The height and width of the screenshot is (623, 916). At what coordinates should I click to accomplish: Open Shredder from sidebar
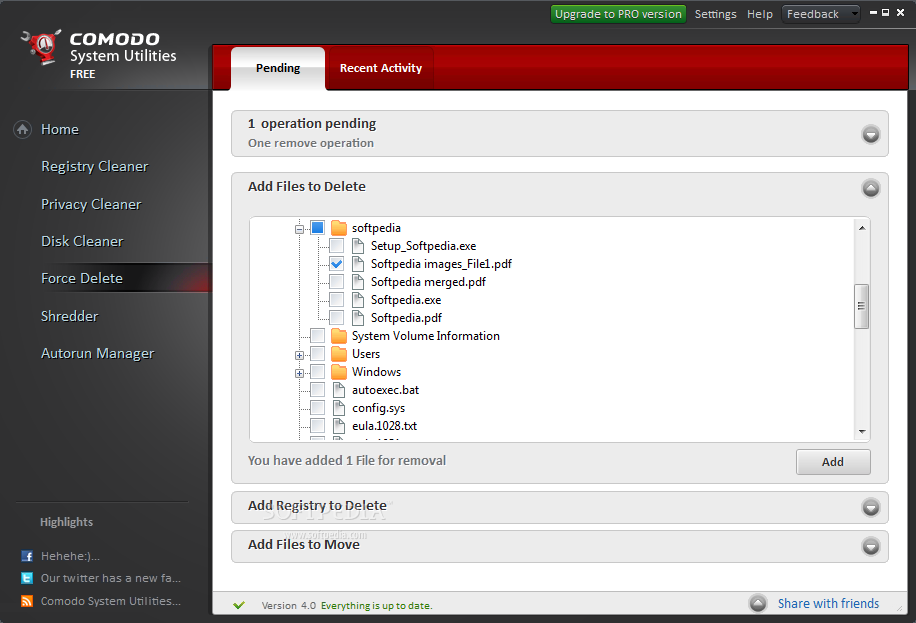click(70, 316)
